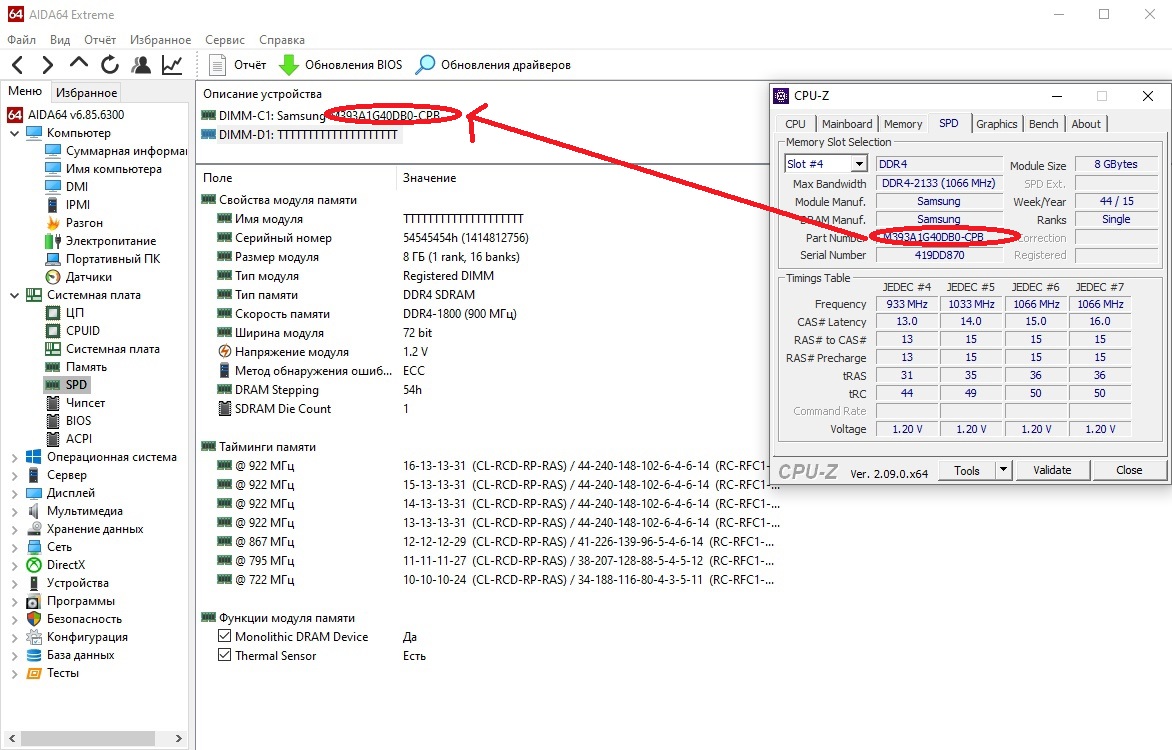The width and height of the screenshot is (1172, 750).
Task: Open the IPMI tree item
Action: pyautogui.click(x=68, y=205)
